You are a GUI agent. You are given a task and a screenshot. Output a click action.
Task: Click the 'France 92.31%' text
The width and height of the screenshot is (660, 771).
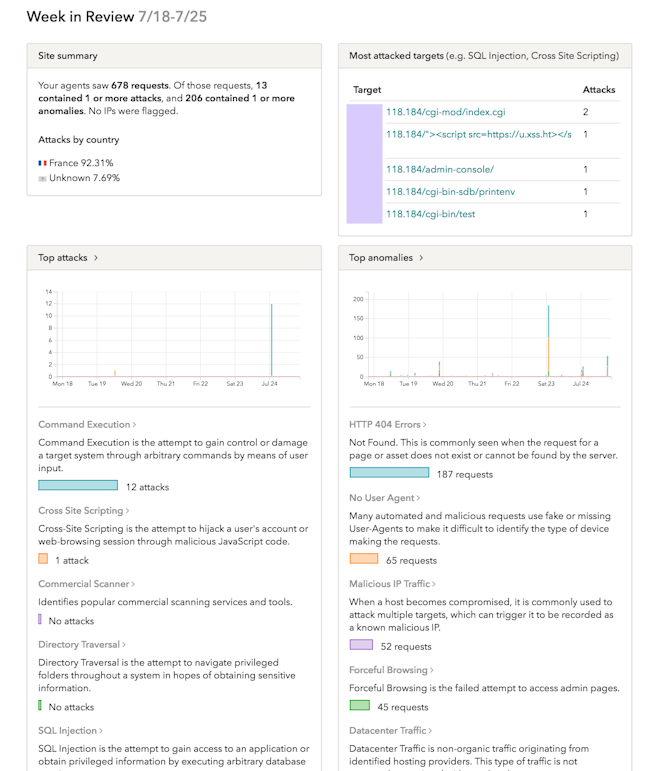(x=81, y=163)
